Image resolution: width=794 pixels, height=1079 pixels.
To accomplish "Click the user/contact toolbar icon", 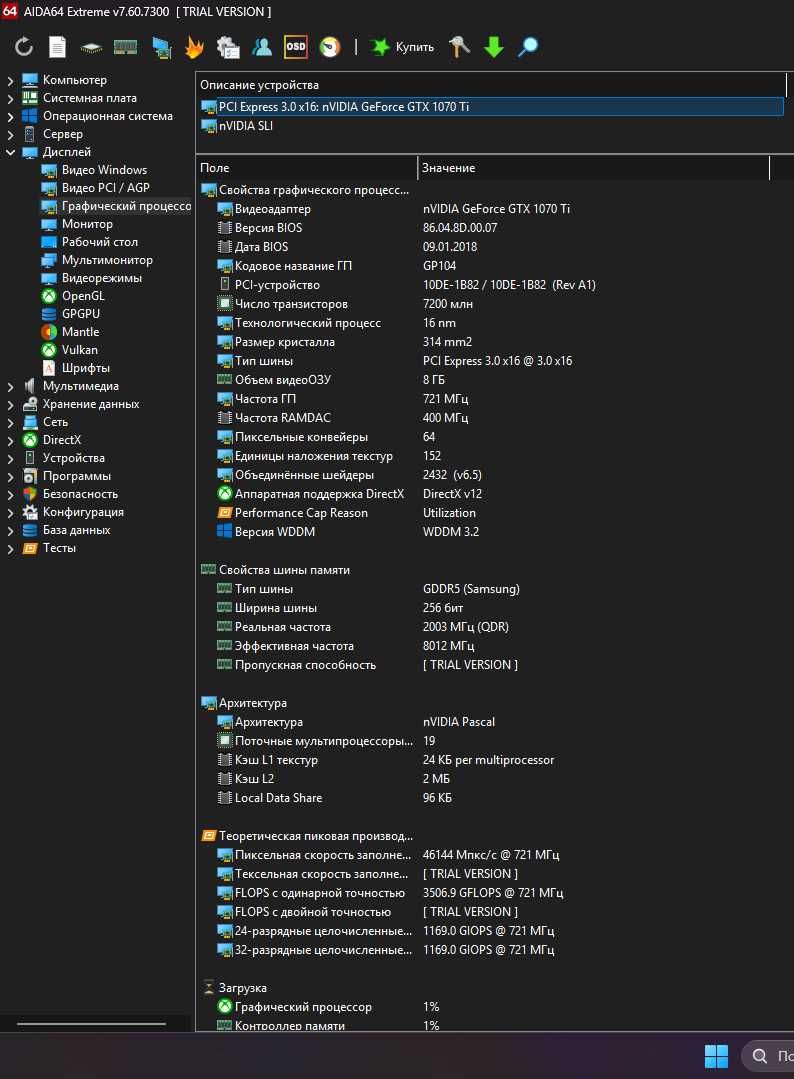I will [262, 47].
